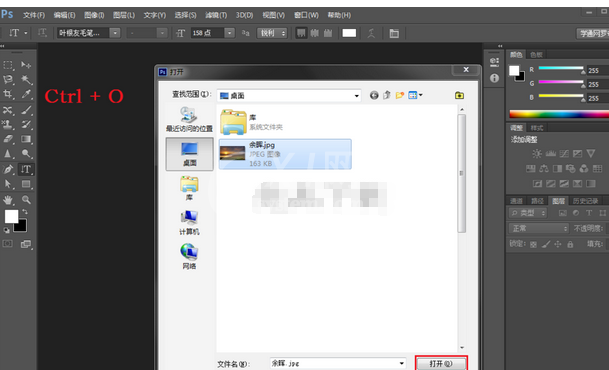Image resolution: width=609 pixels, height=370 pixels.
Task: Toggle lock position icon
Action: (x=558, y=245)
